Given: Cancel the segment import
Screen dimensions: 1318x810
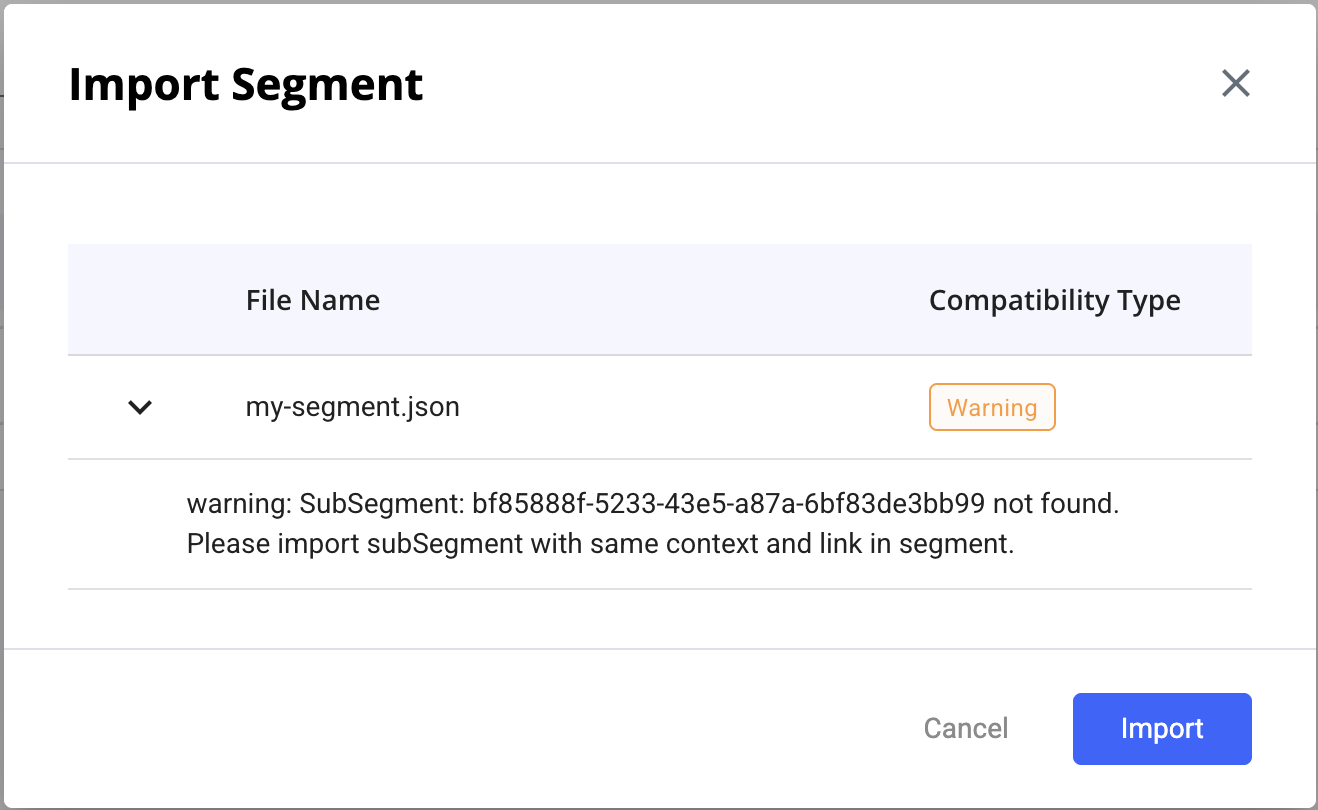Looking at the screenshot, I should (965, 729).
